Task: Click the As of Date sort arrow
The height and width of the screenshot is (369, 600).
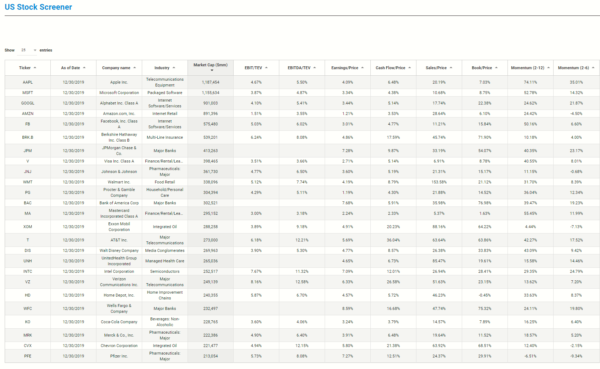Action: coord(84,68)
